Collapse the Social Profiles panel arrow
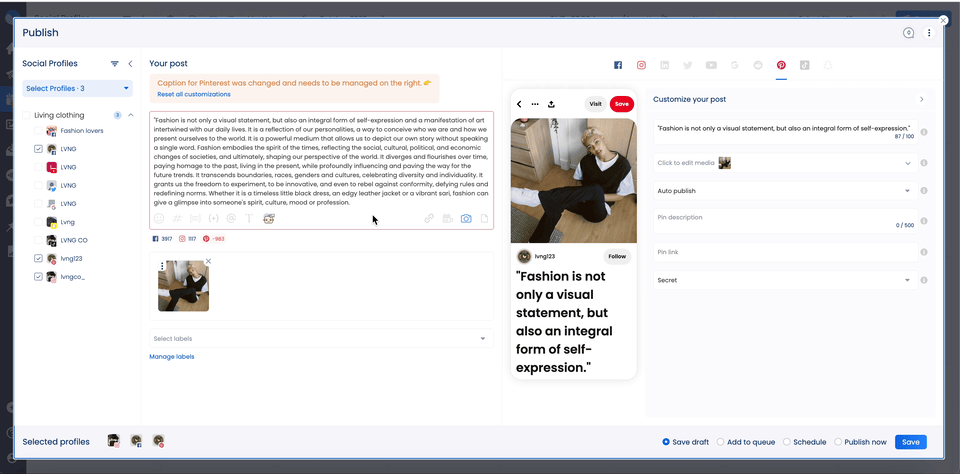The width and height of the screenshot is (960, 474). [130, 64]
